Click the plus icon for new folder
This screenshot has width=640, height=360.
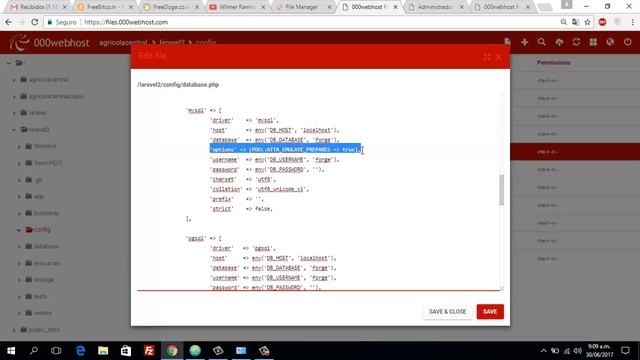524,42
